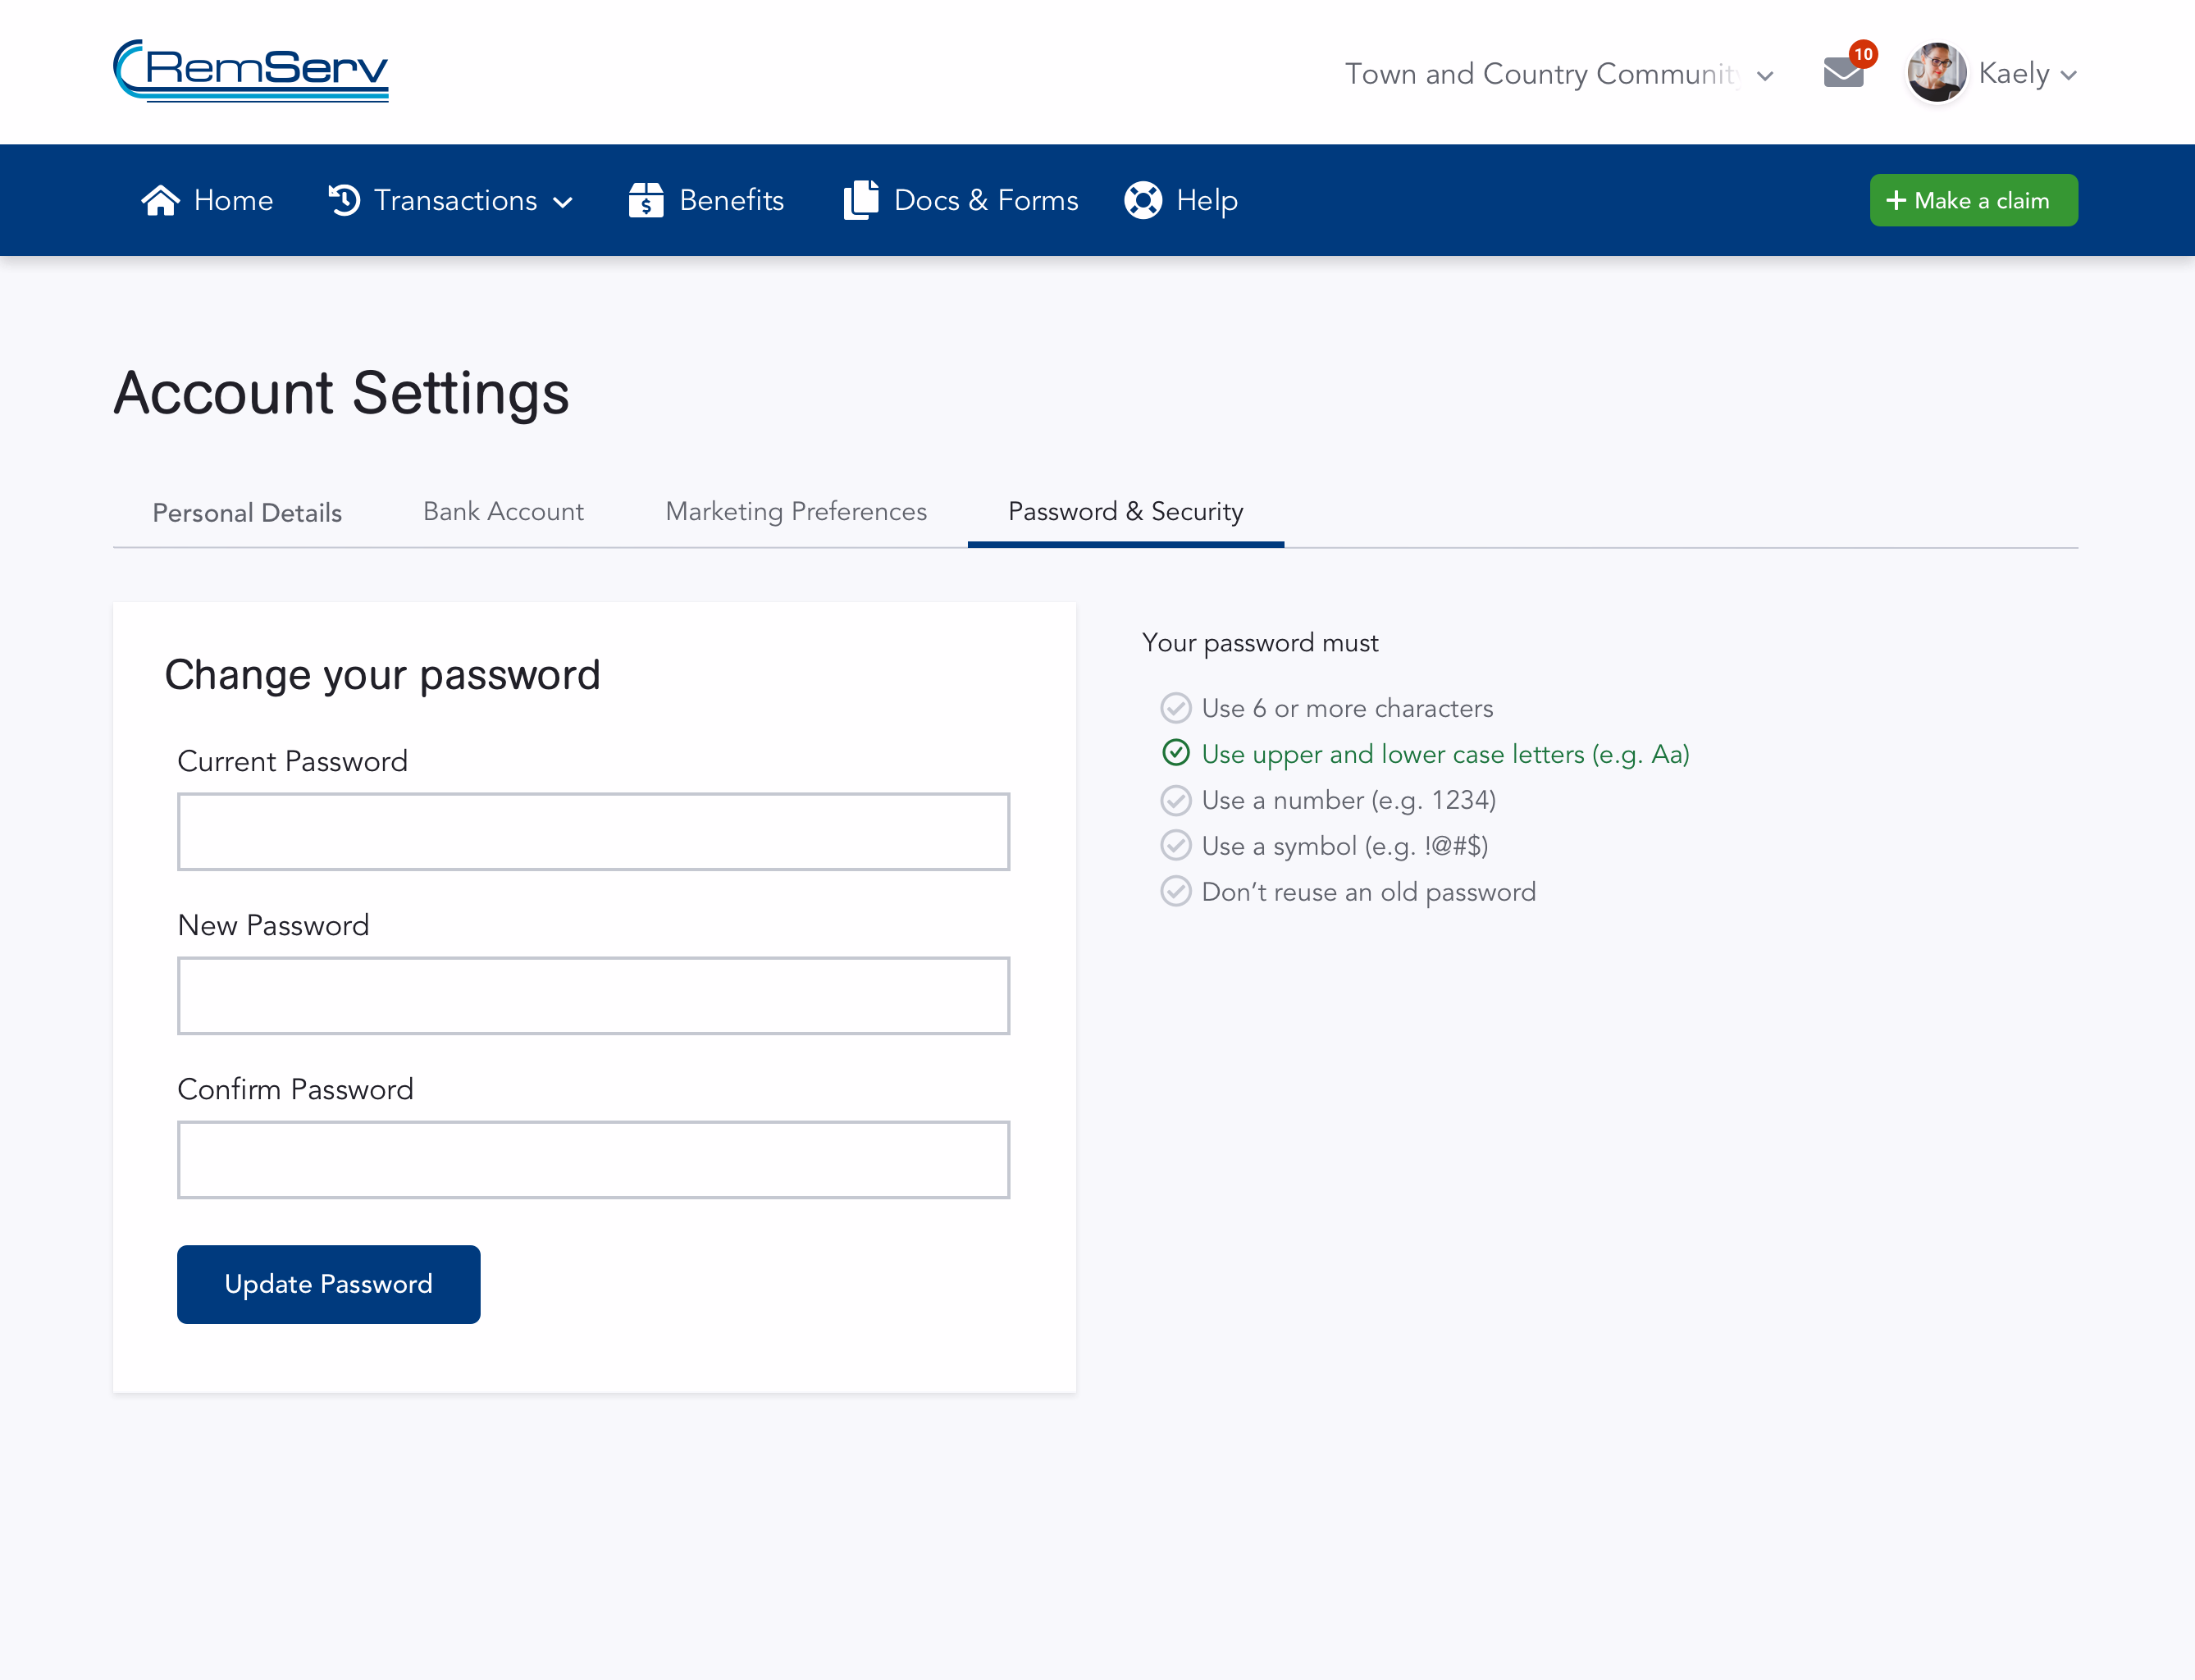Screen dimensions: 2195x1680
Task: Click Kaely's profile avatar photo
Action: [x=1935, y=71]
